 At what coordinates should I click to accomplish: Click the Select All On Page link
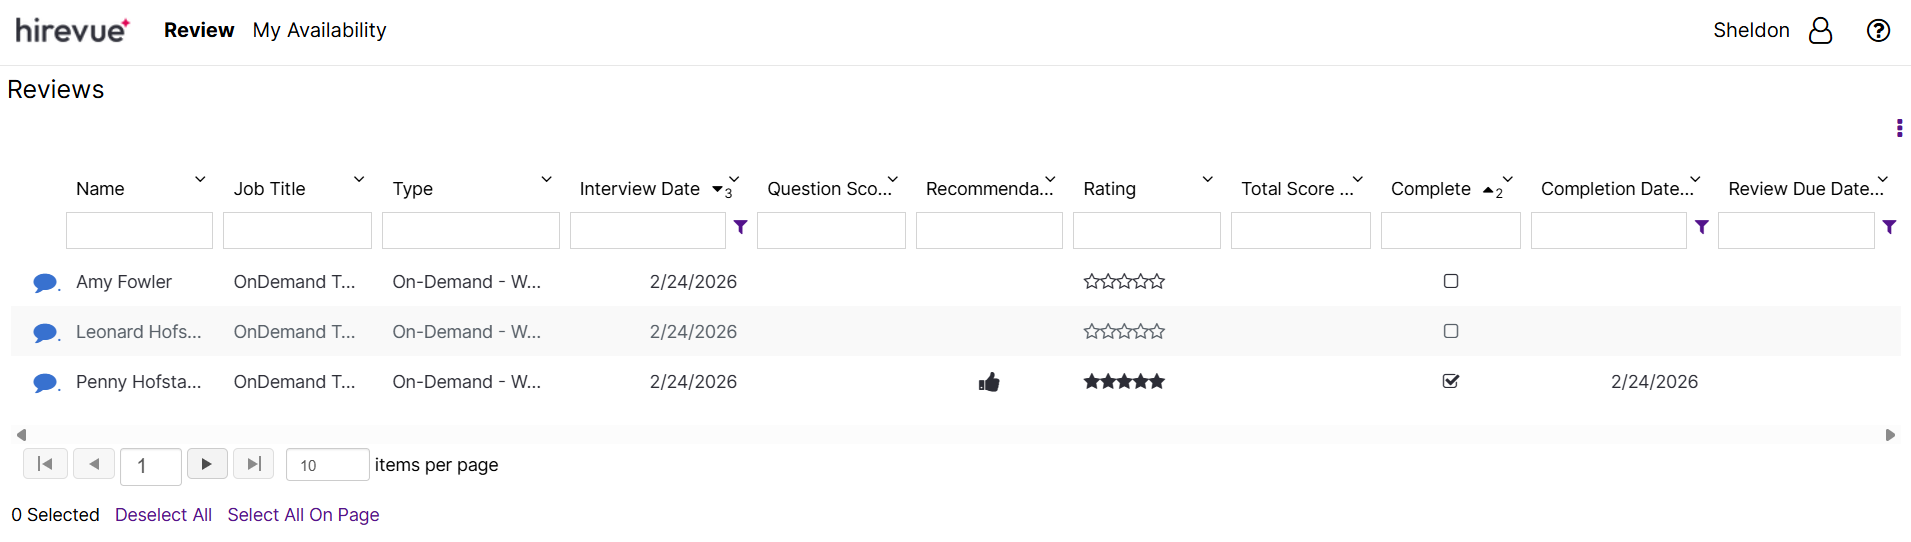tap(303, 515)
